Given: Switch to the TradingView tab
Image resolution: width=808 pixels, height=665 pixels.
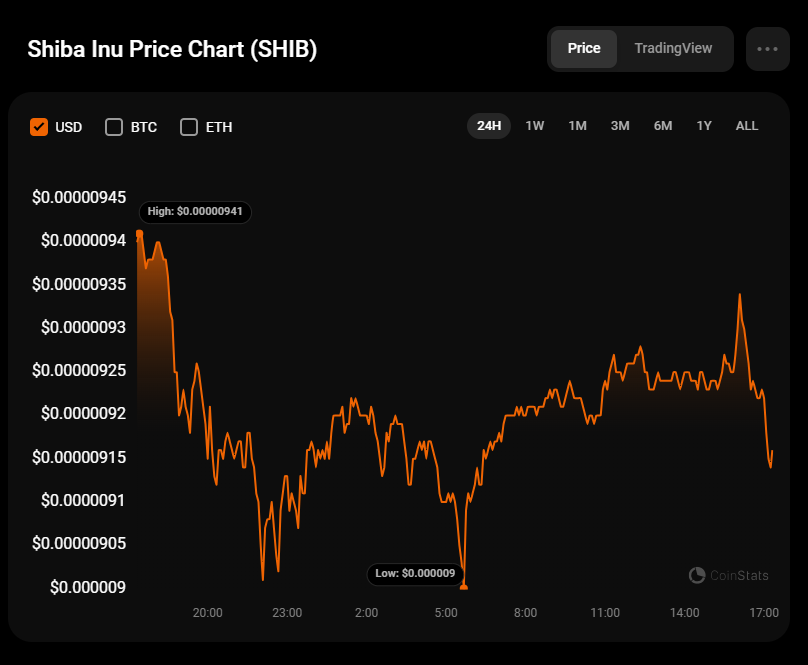Looking at the screenshot, I should (673, 49).
